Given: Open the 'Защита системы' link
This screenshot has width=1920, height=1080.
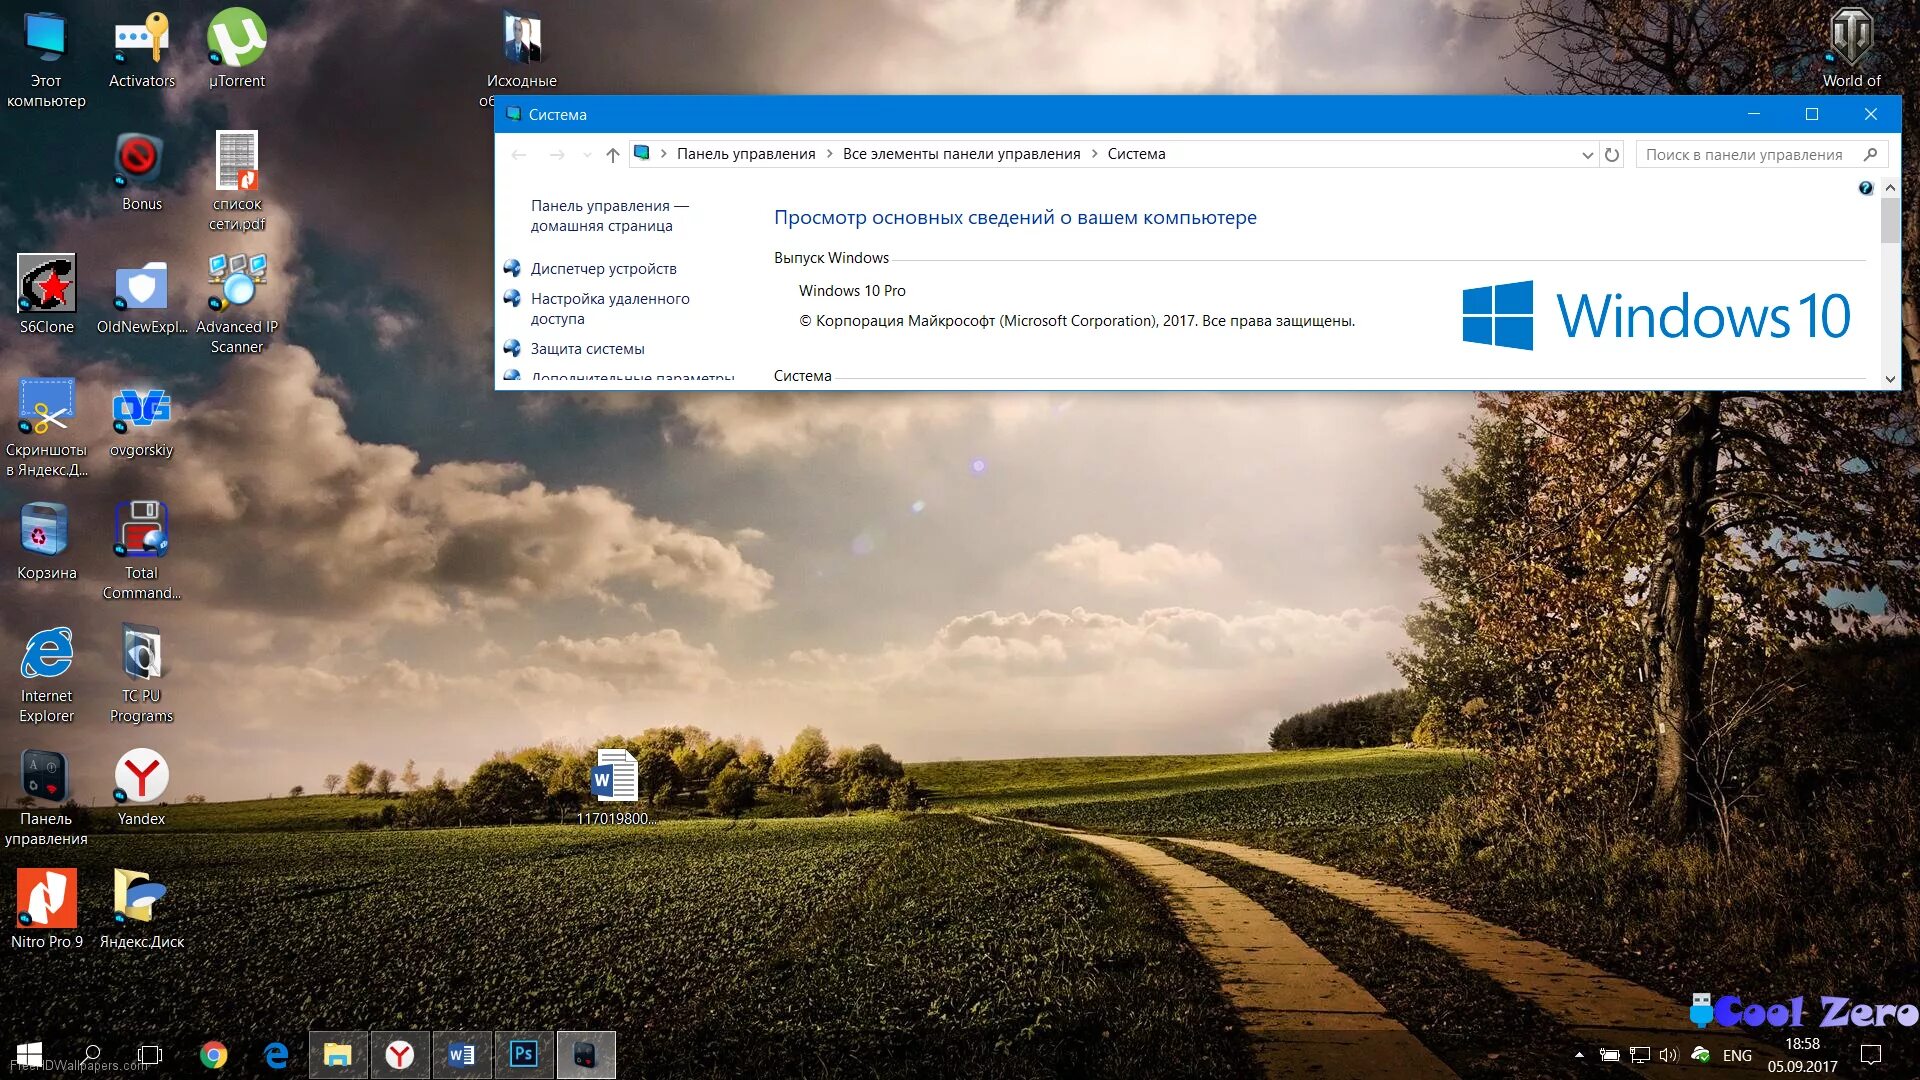Looking at the screenshot, I should 587,349.
